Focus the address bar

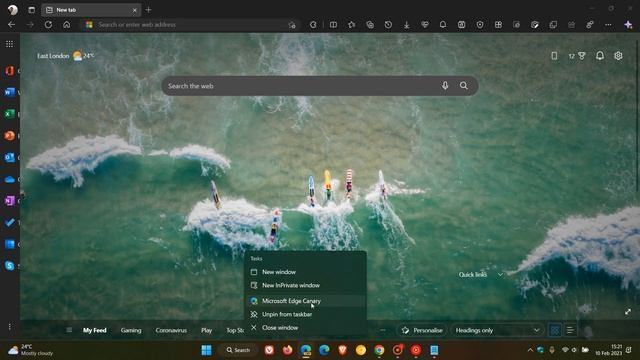pyautogui.click(x=190, y=24)
